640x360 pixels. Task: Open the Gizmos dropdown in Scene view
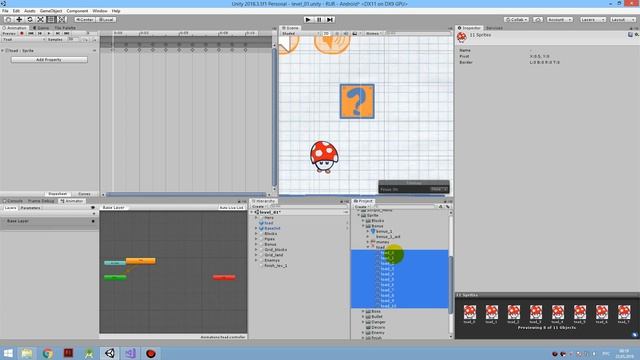[373, 33]
